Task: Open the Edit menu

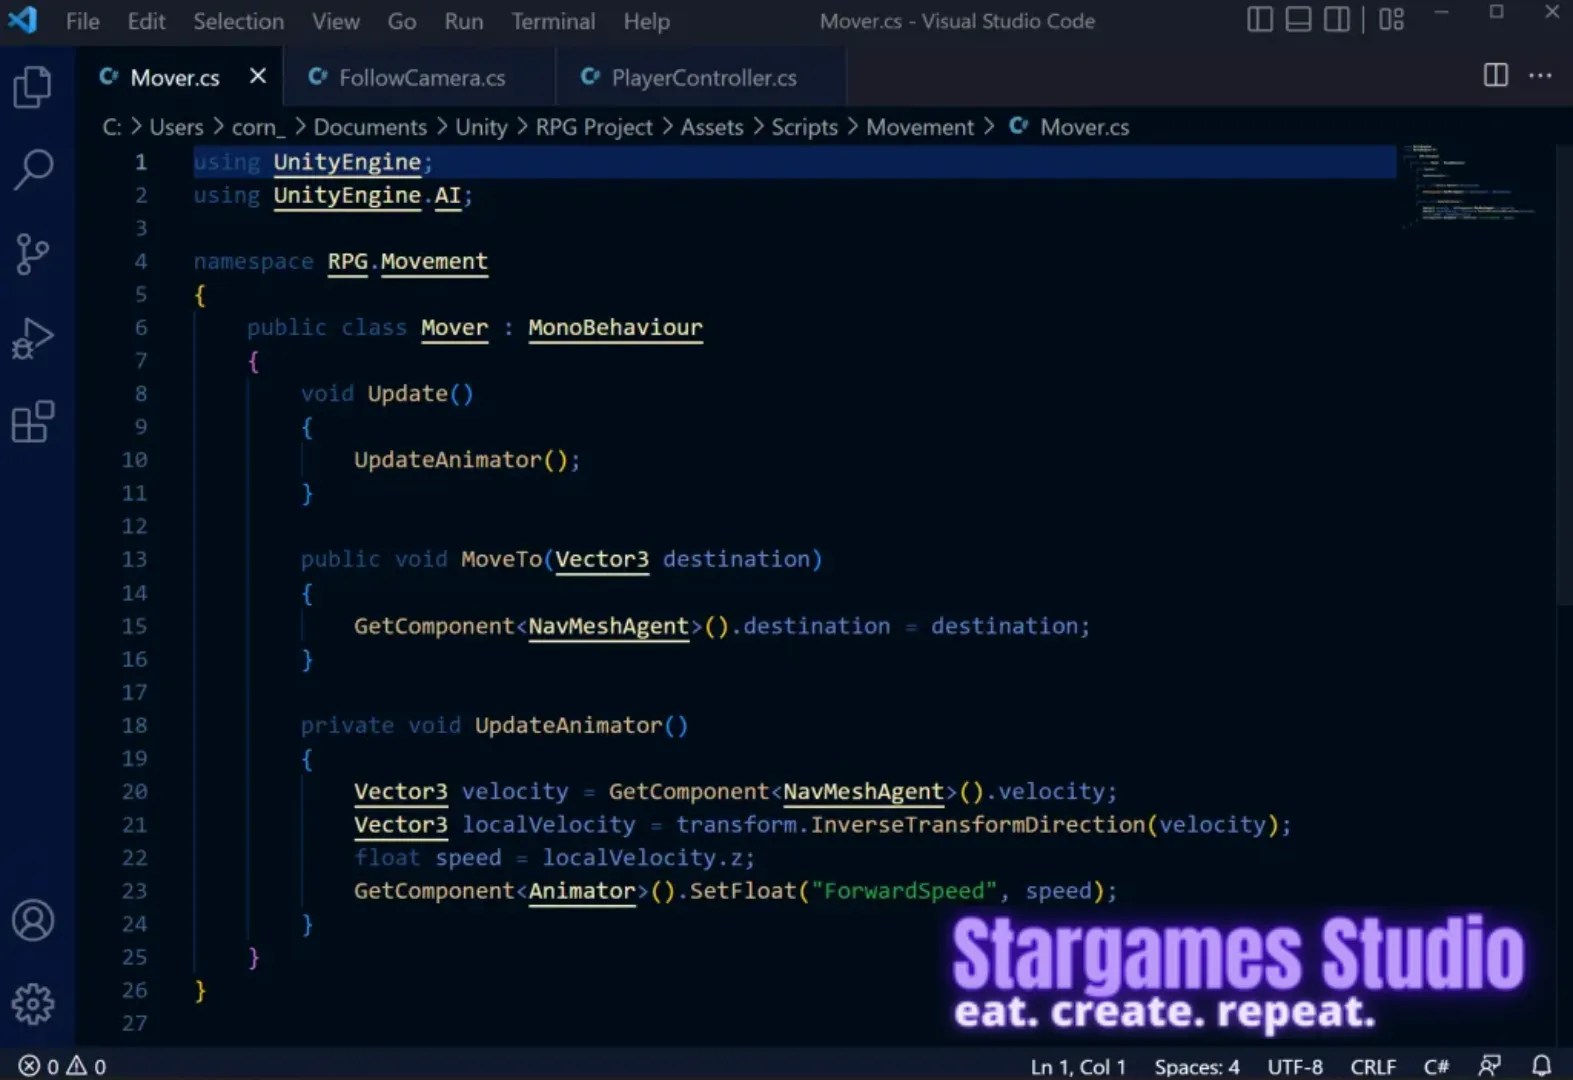Action: click(146, 21)
